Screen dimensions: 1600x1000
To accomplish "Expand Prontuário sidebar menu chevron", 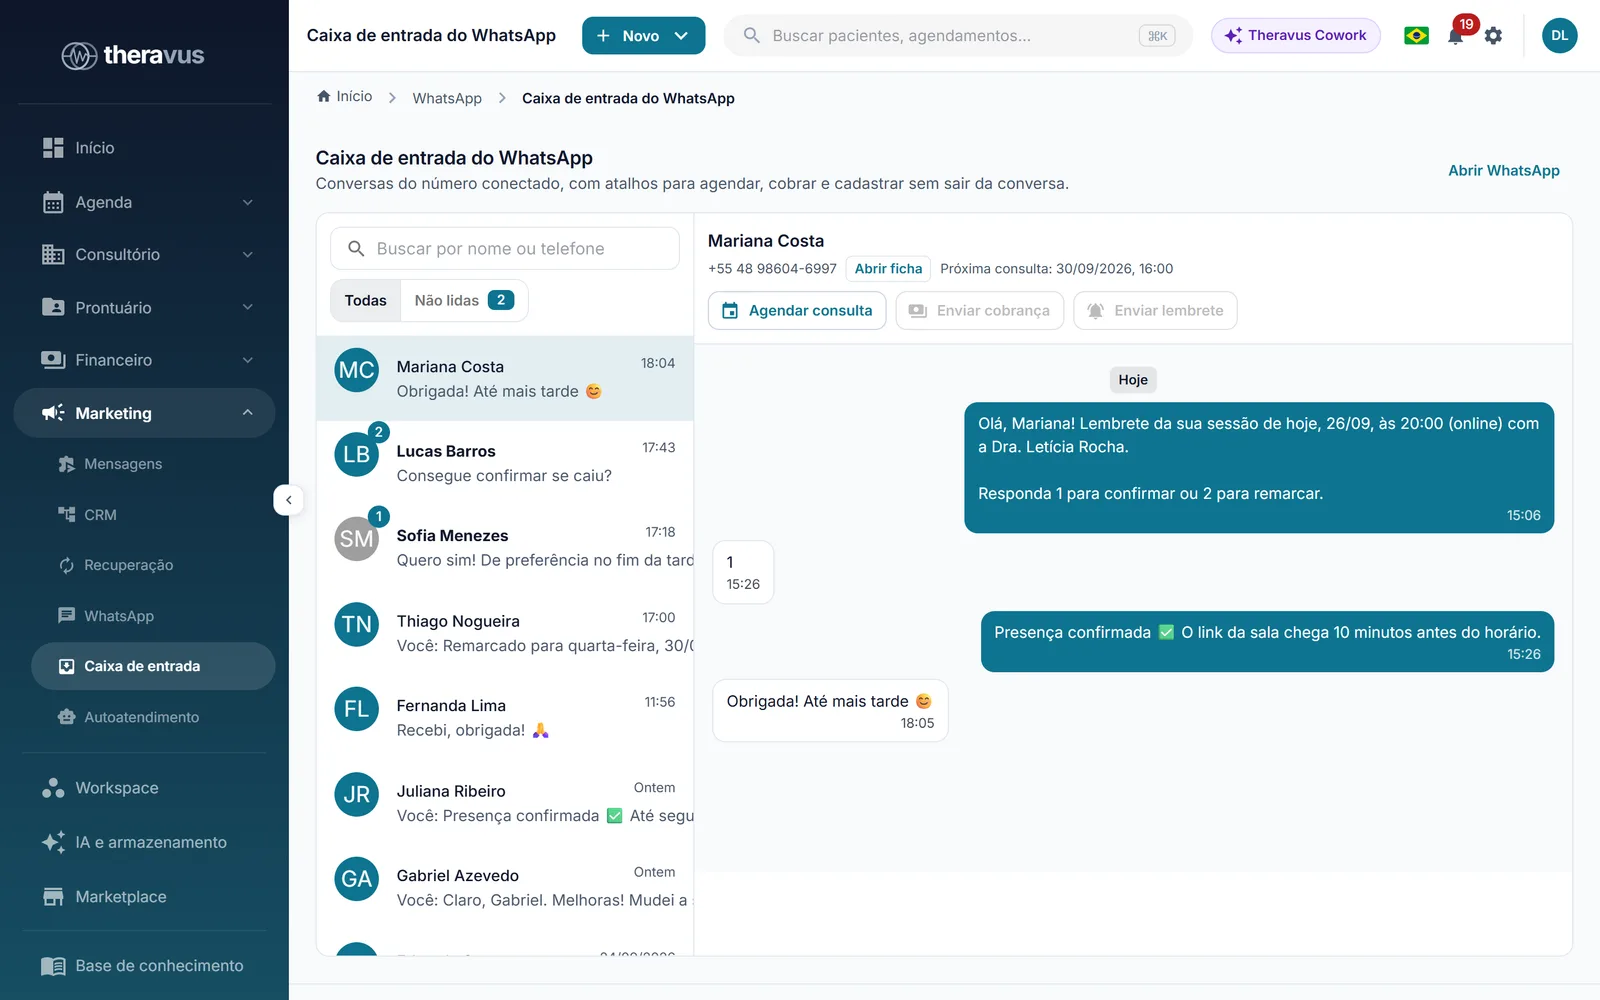I will (x=247, y=308).
